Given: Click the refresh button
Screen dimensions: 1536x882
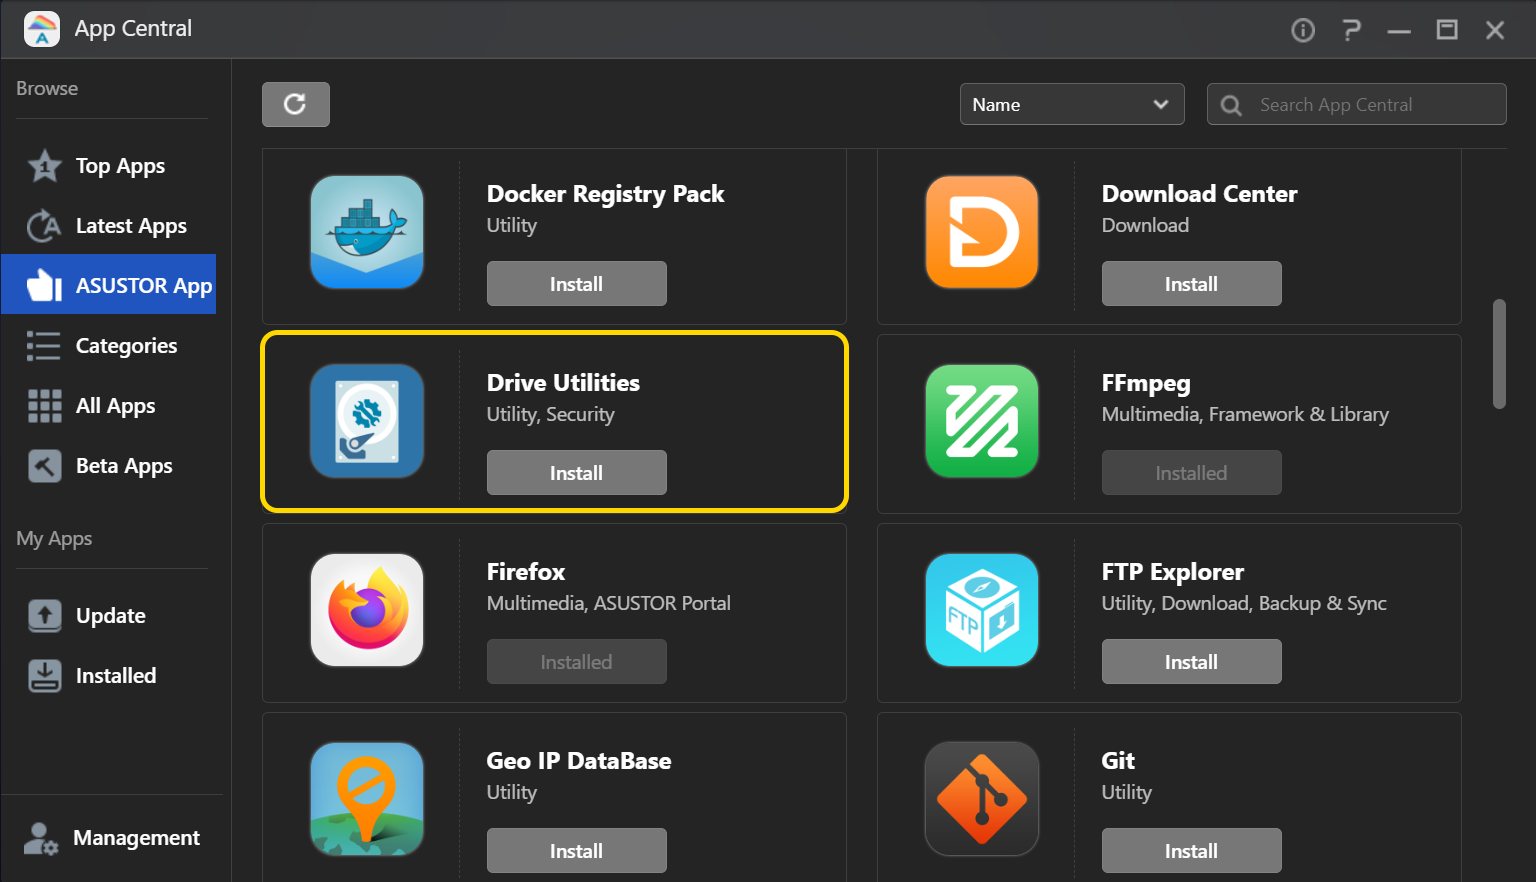Looking at the screenshot, I should pos(296,104).
